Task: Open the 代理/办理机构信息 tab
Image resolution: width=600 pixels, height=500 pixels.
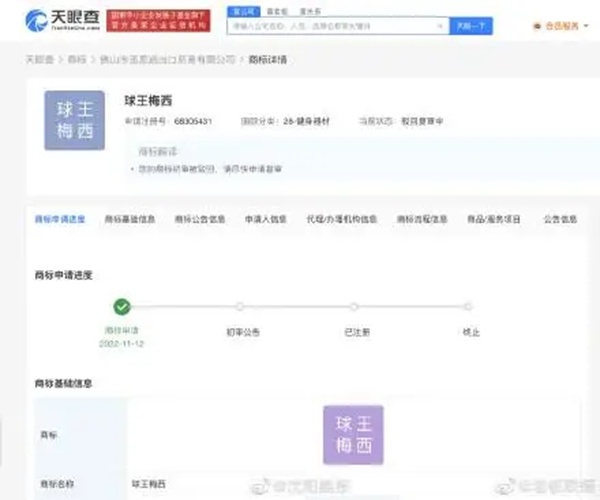Action: (x=341, y=218)
